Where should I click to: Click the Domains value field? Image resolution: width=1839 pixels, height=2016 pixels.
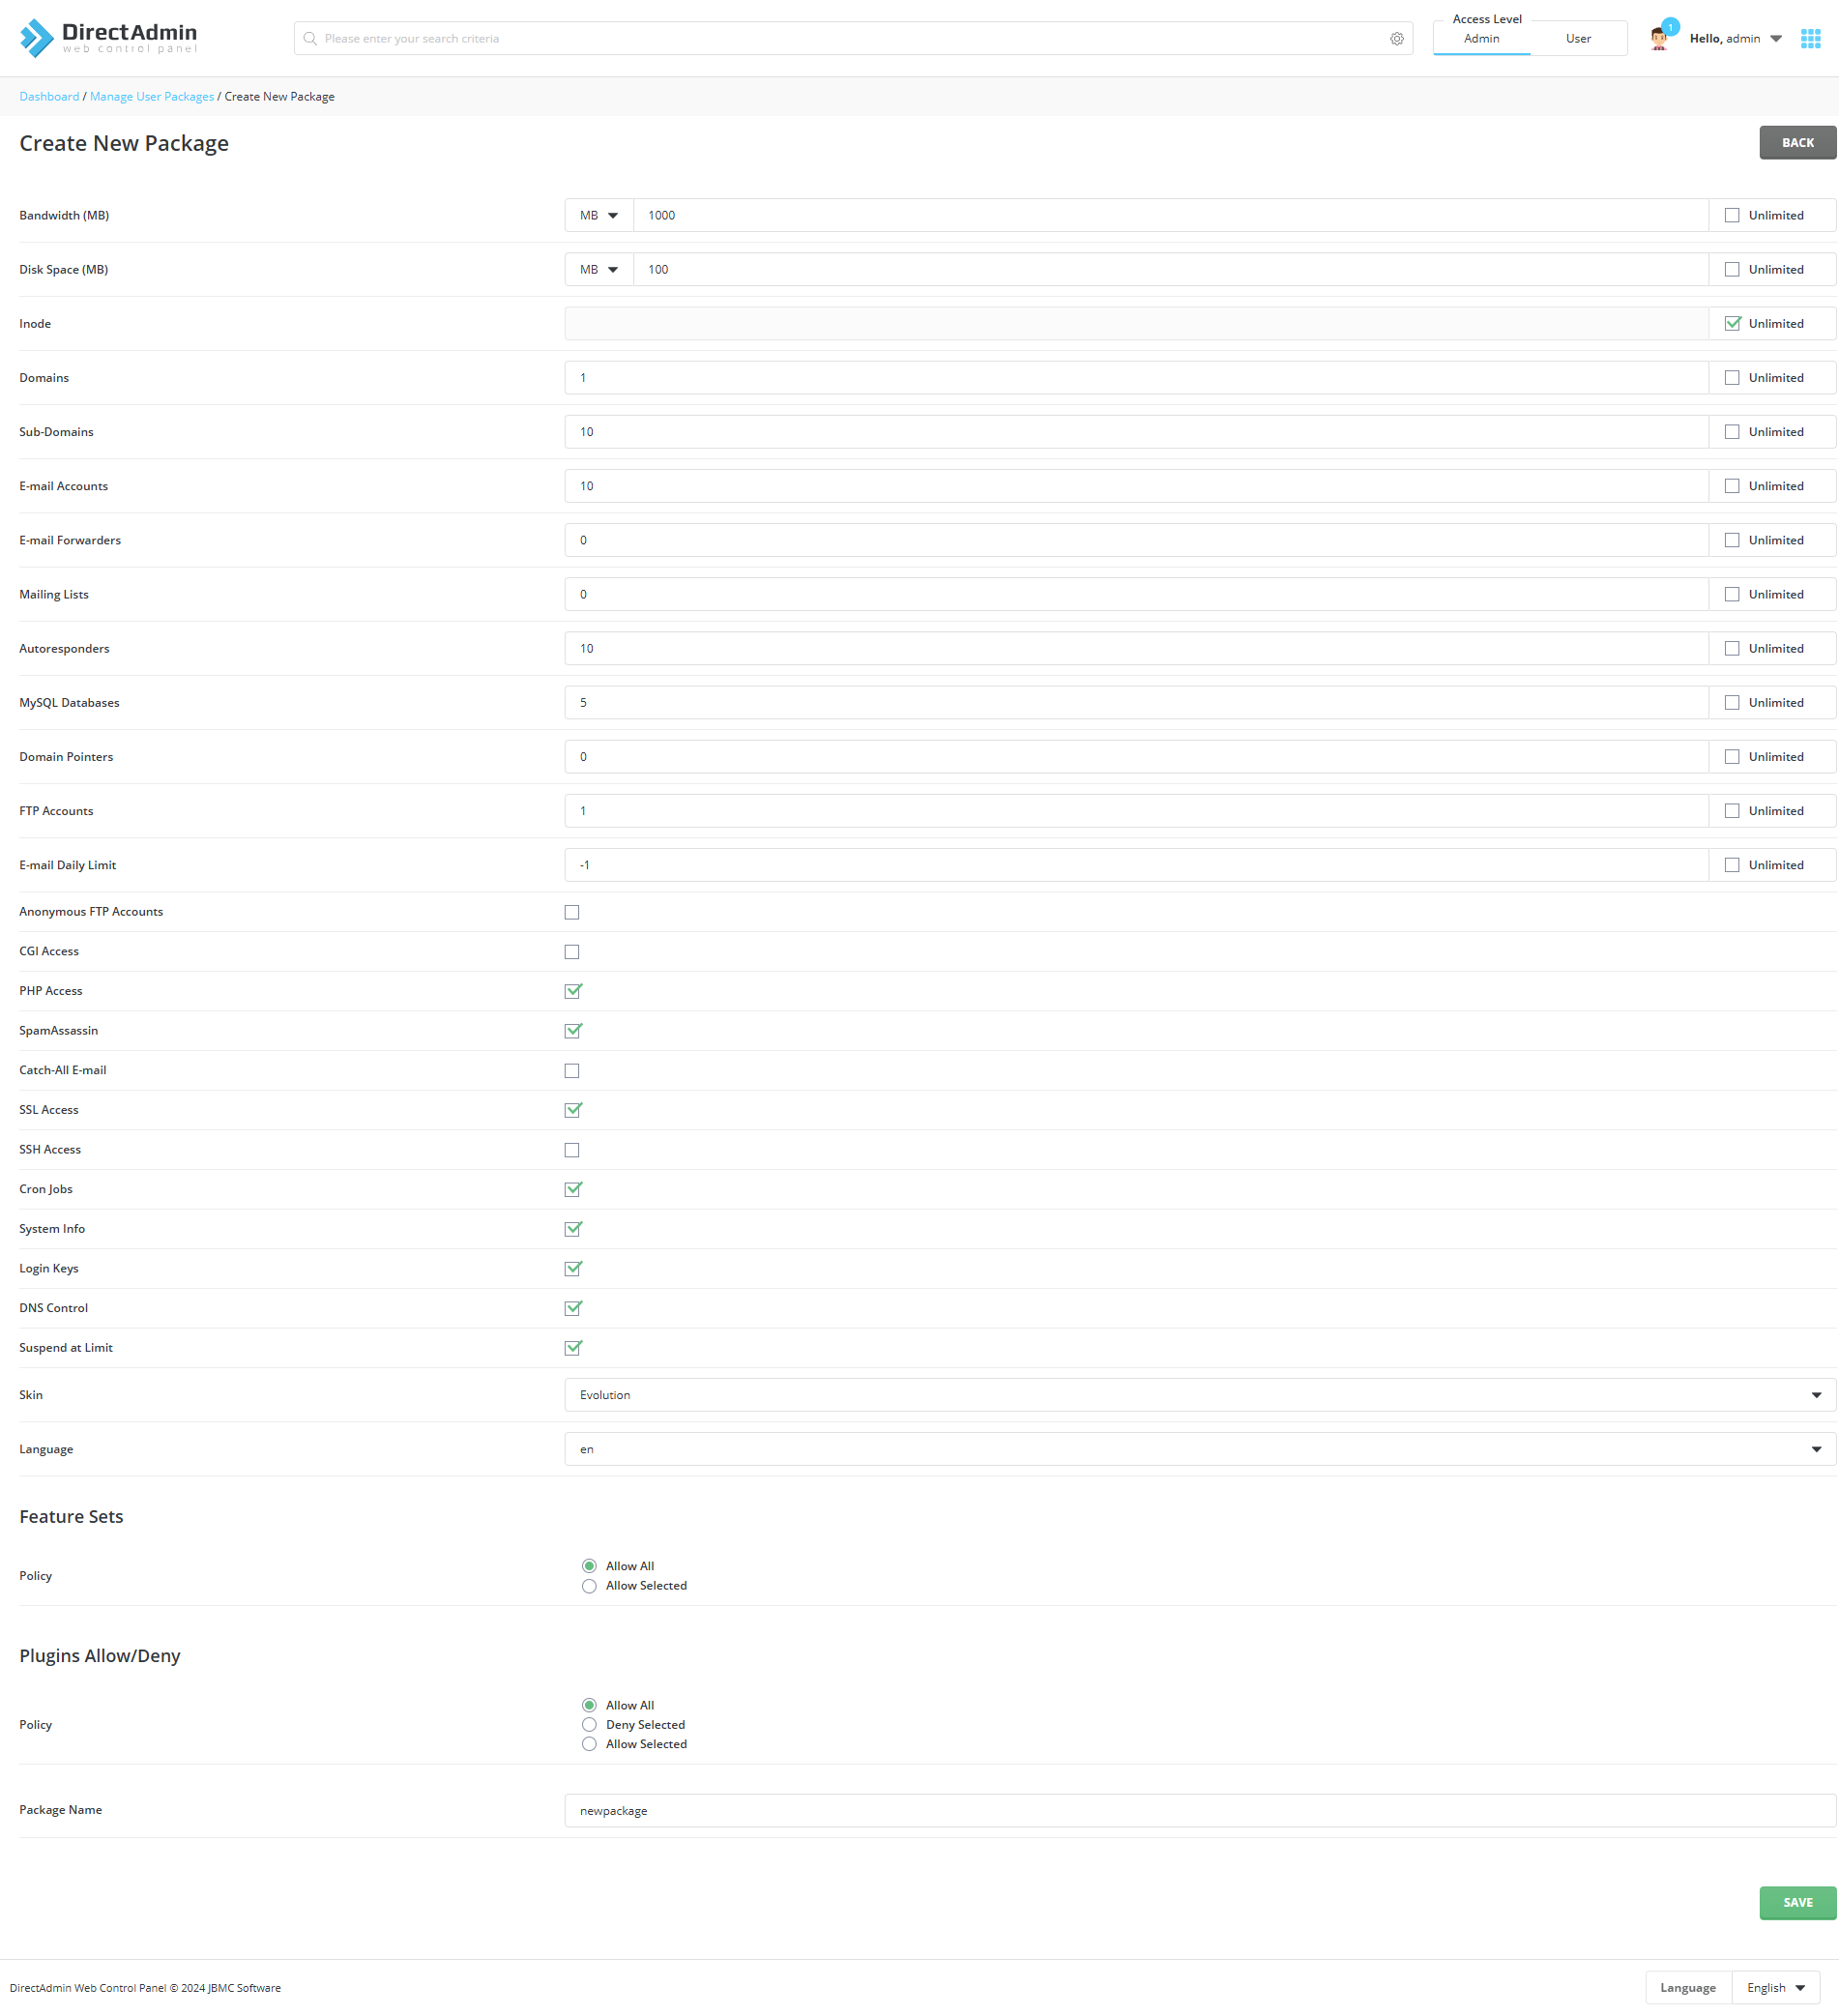1136,377
